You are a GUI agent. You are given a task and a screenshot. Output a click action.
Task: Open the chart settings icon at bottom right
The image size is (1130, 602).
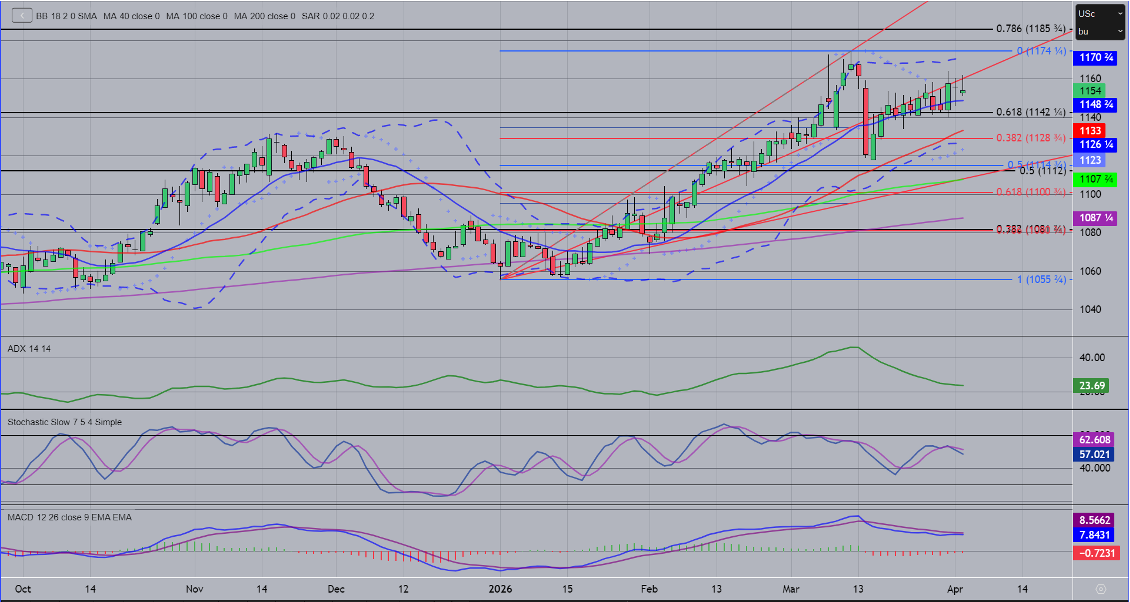point(1100,588)
